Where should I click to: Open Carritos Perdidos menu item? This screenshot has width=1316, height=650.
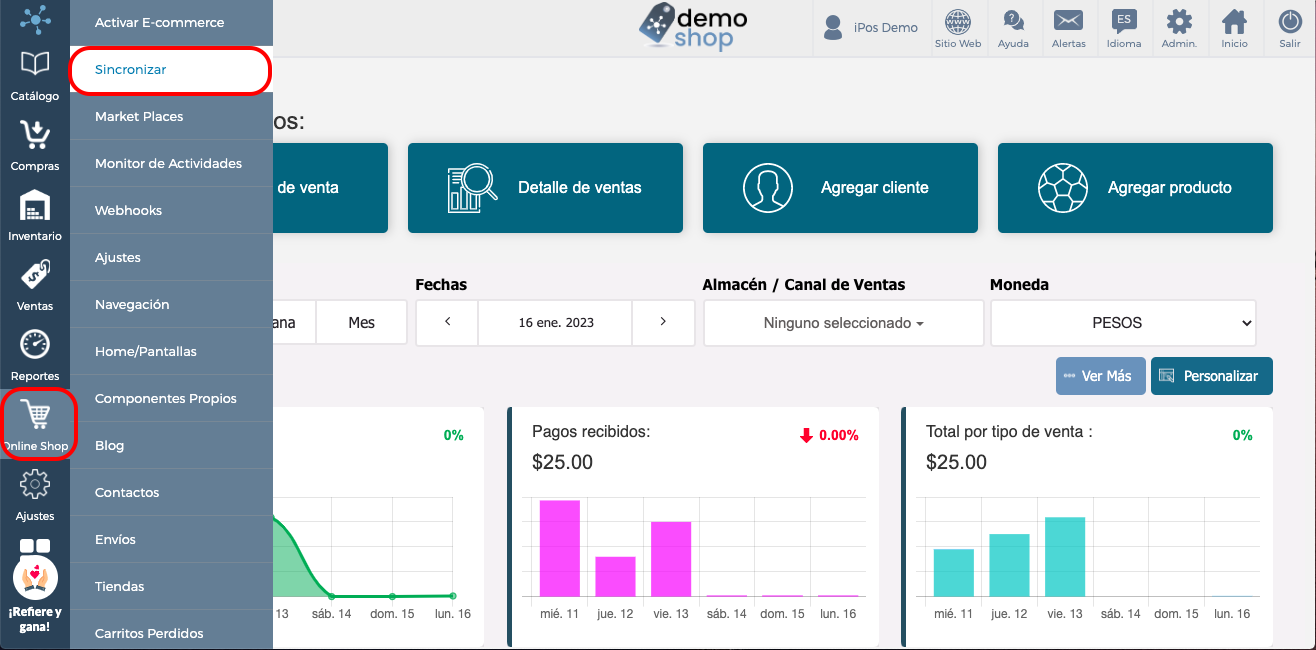pyautogui.click(x=171, y=631)
